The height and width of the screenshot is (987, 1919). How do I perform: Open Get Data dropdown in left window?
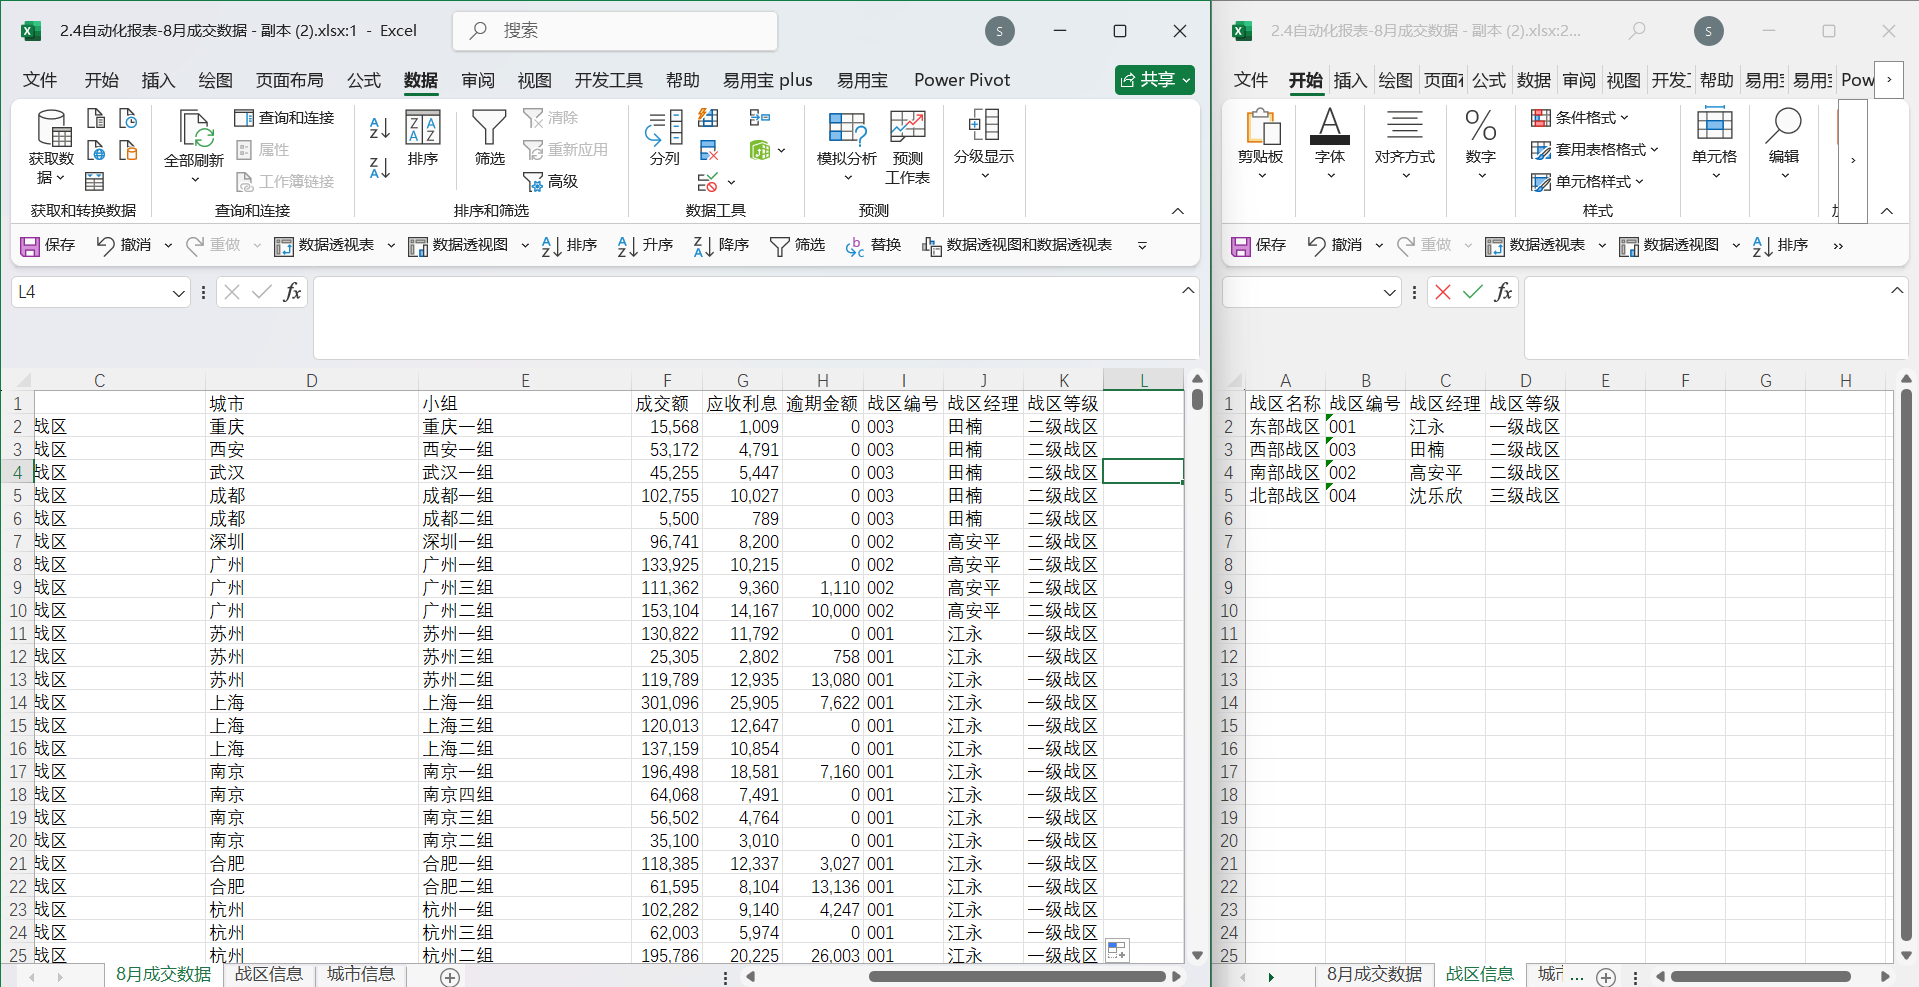[51, 147]
